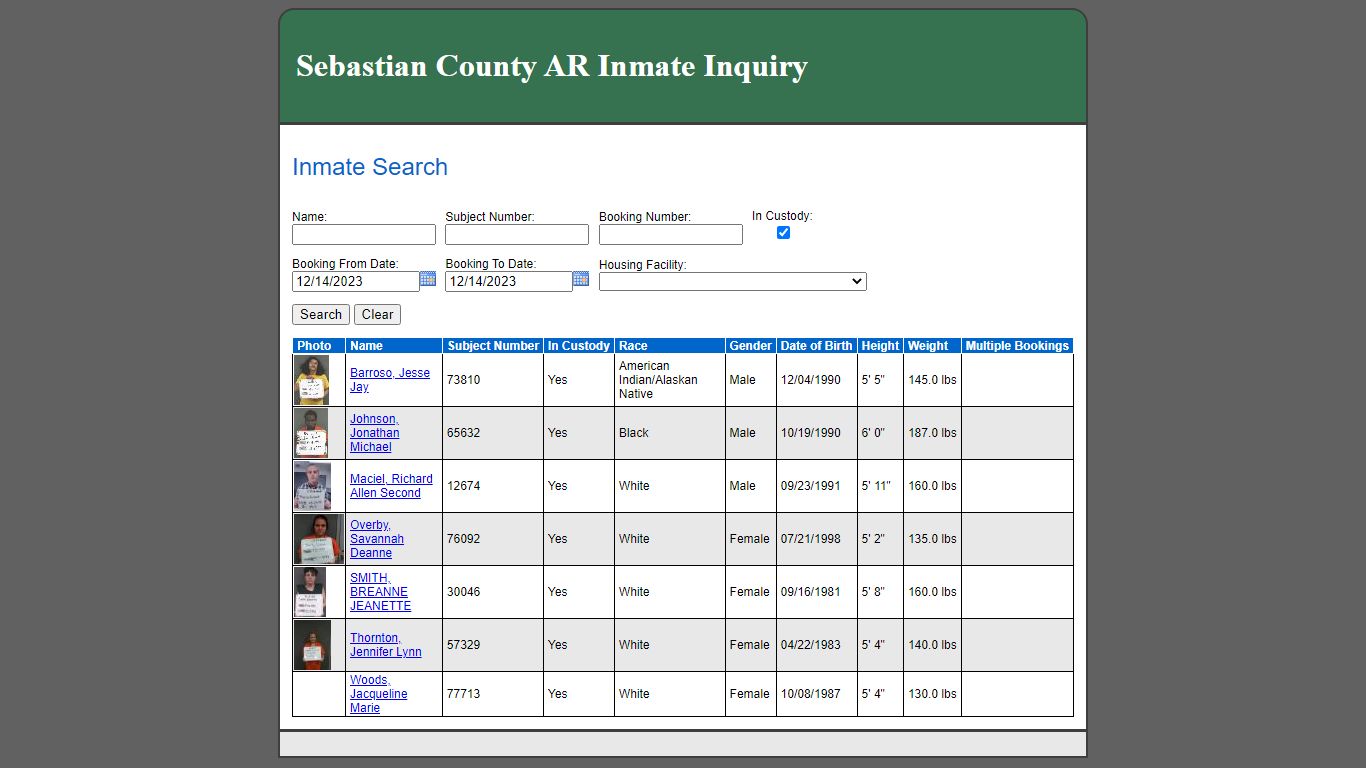1366x768 pixels.
Task: Click the Search button
Action: [x=321, y=314]
